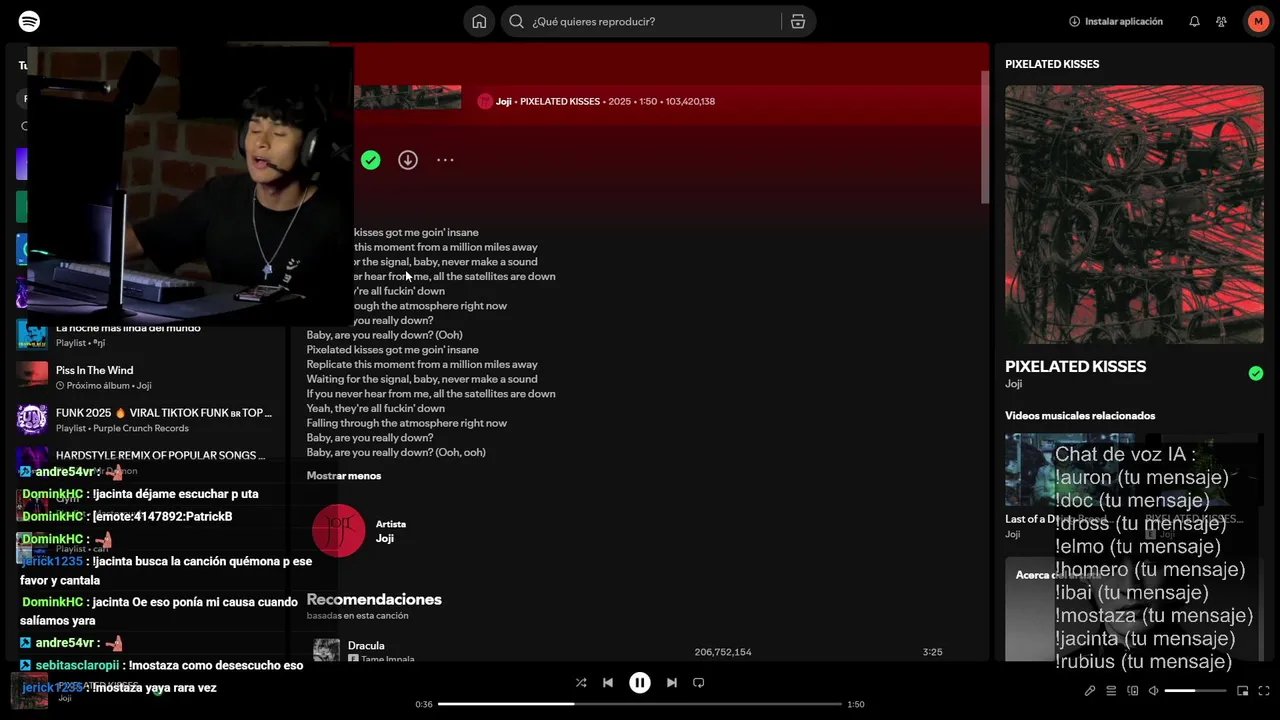Image resolution: width=1280 pixels, height=720 pixels.
Task: Open notifications bell
Action: [1194, 21]
